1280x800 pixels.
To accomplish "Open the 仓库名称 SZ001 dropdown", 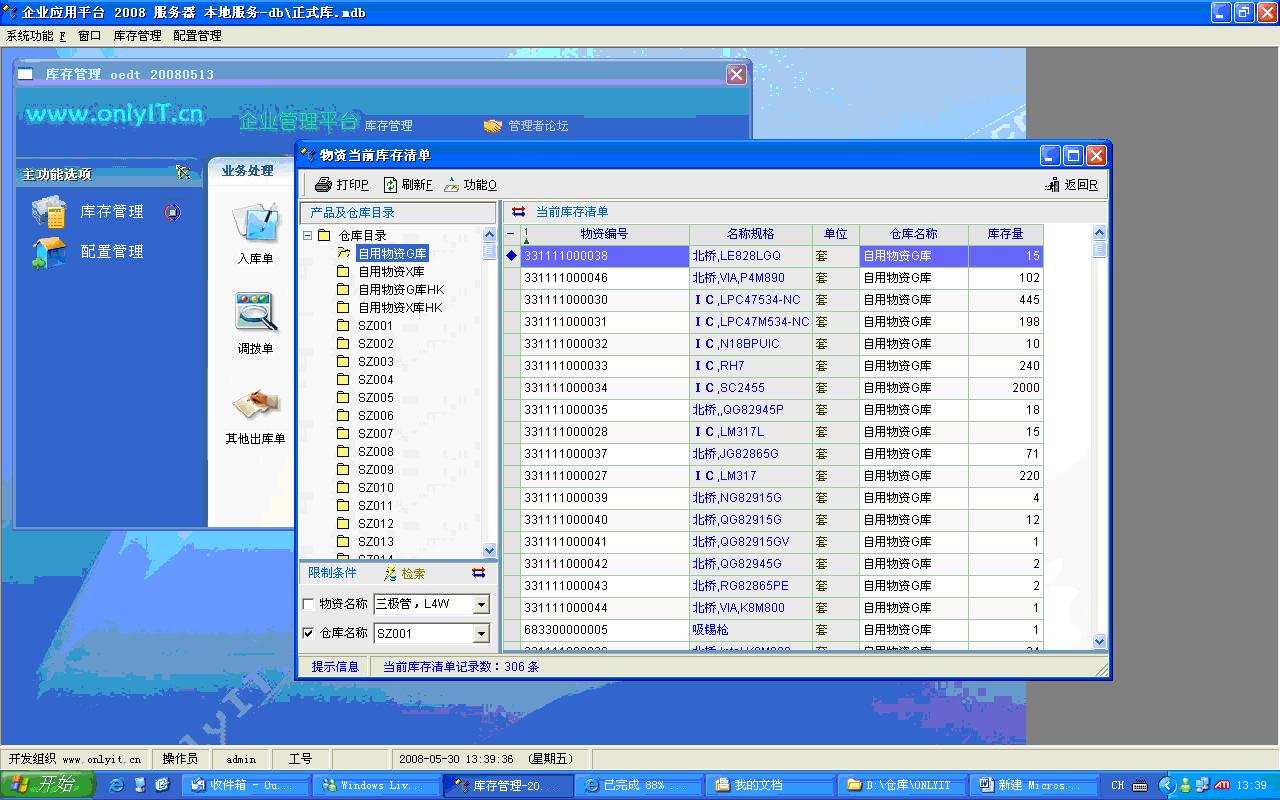I will point(481,634).
